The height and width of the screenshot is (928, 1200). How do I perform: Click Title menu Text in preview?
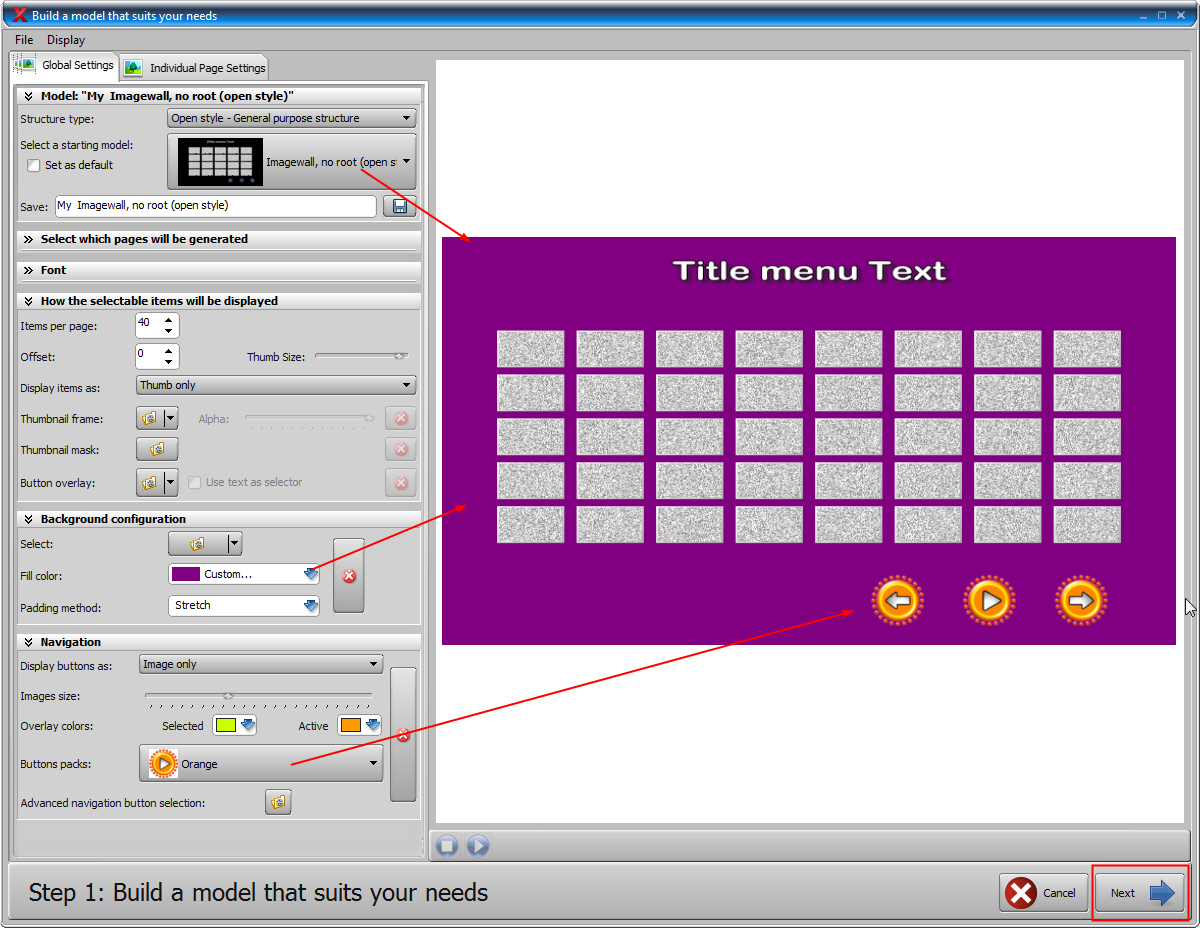click(x=809, y=271)
